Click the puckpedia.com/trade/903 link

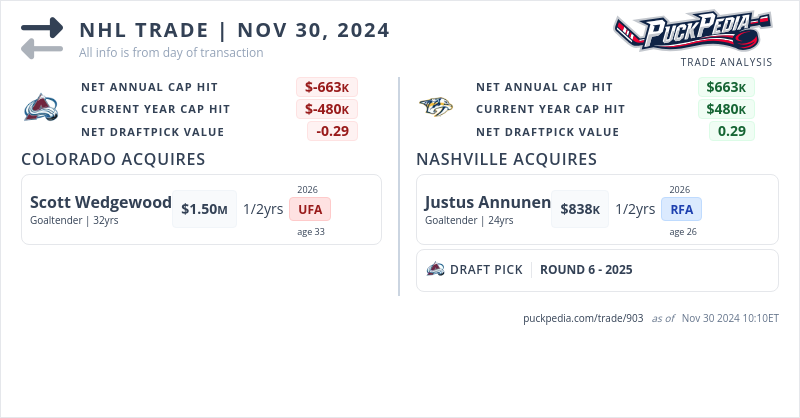pyautogui.click(x=583, y=318)
